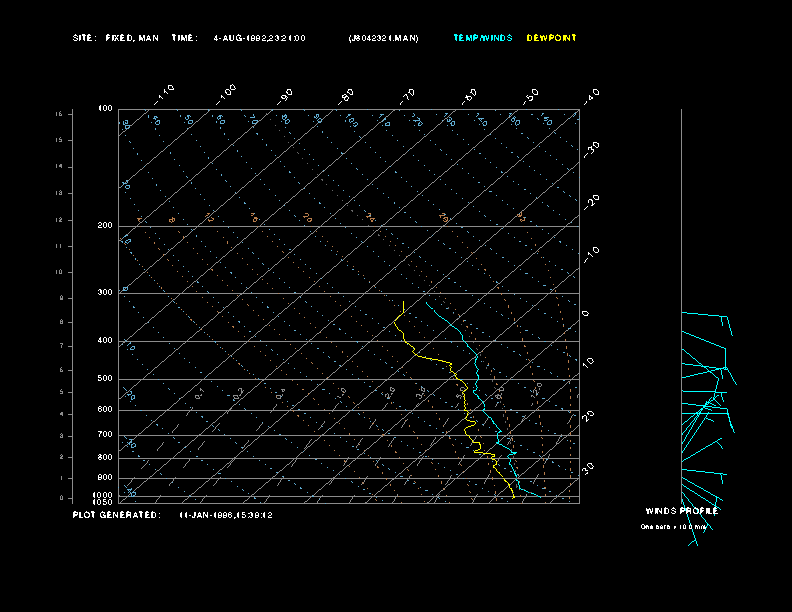This screenshot has height=612, width=792.
Task: Click the 200 pressure level label
Action: pos(105,225)
